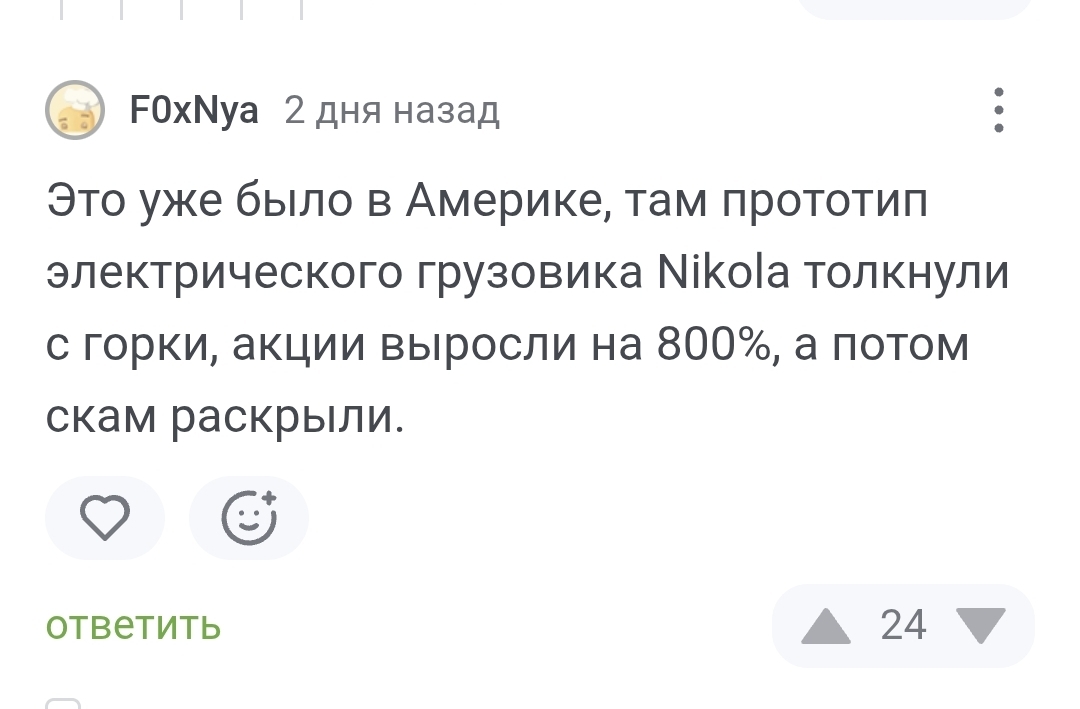This screenshot has height=709, width=1080.
Task: Click the partially visible element at bottom left
Action: click(63, 703)
